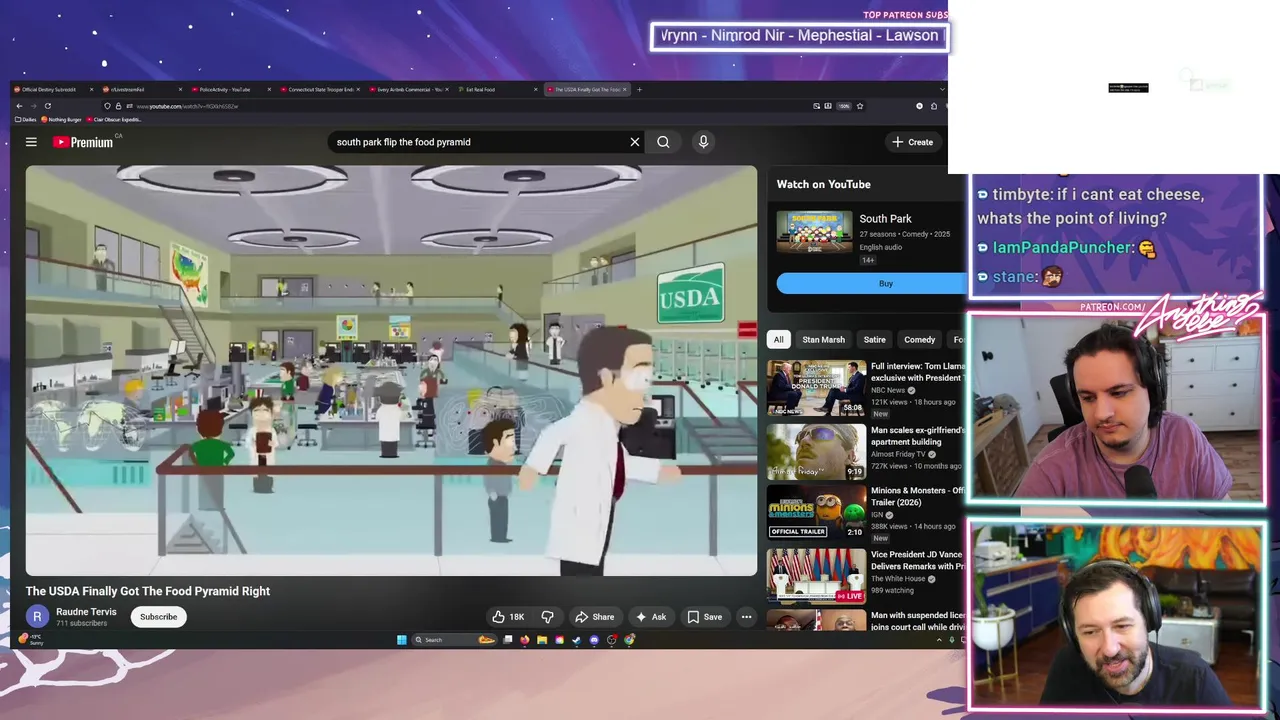This screenshot has width=1280, height=720.
Task: Open the Ask AI button
Action: 650,617
